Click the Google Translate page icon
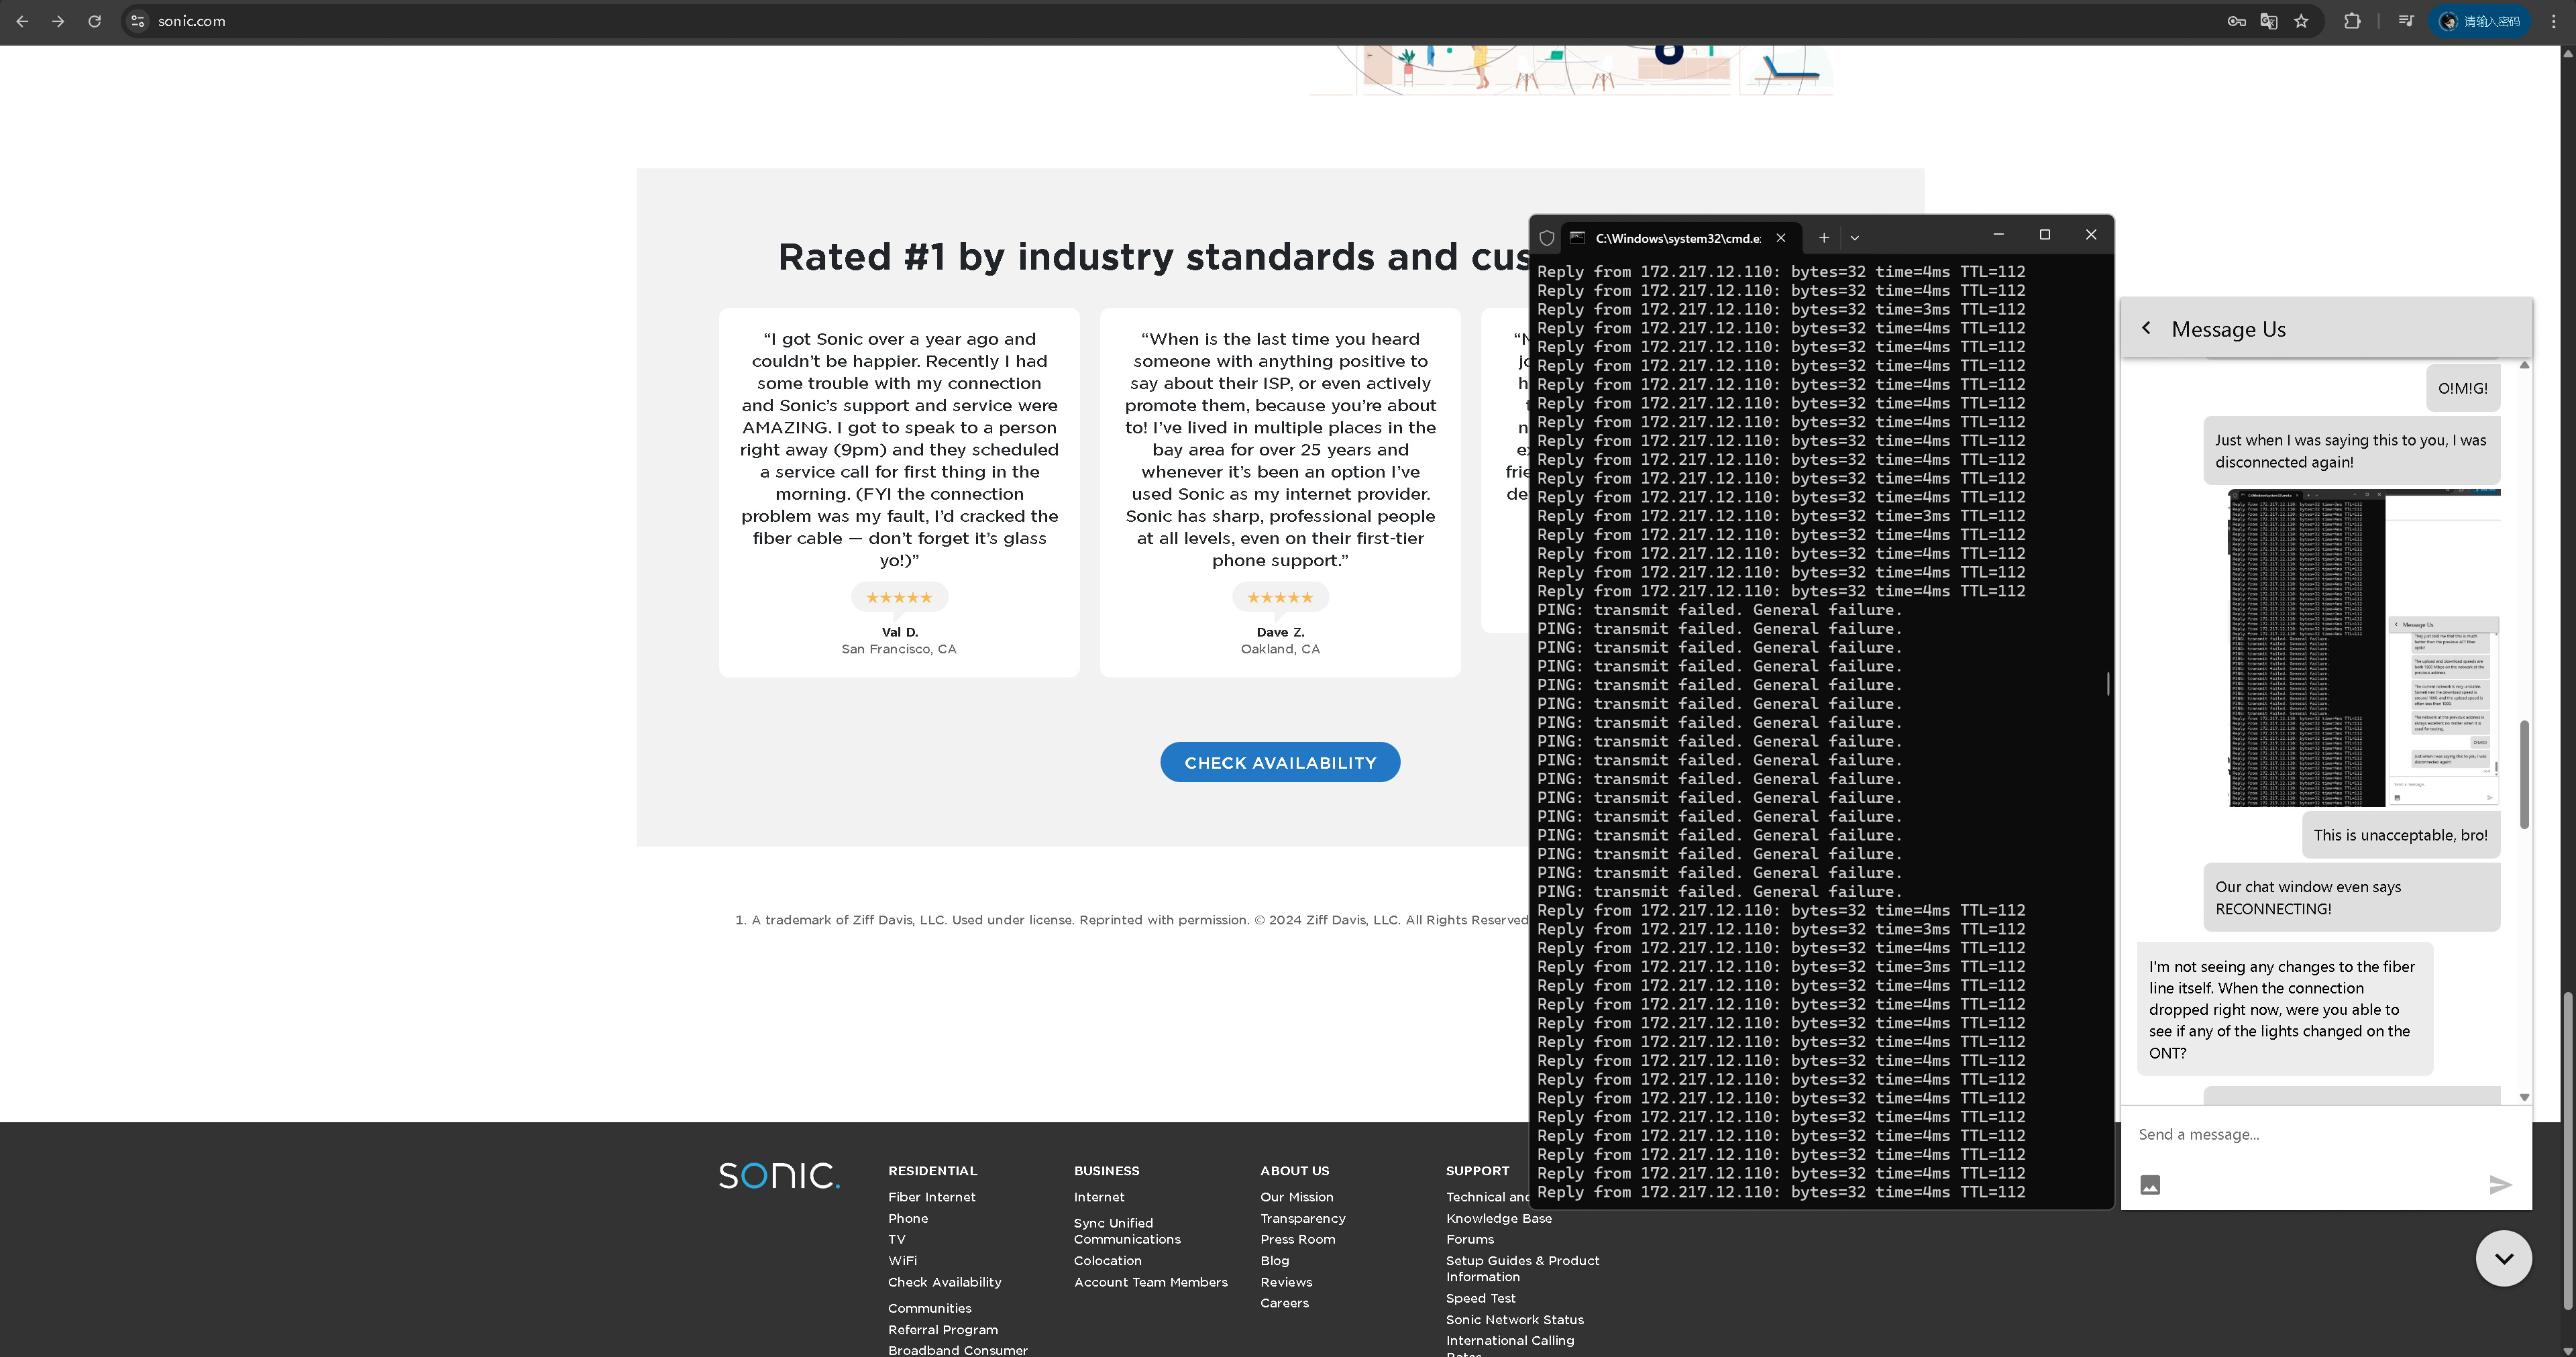This screenshot has width=2576, height=1357. click(x=2268, y=21)
